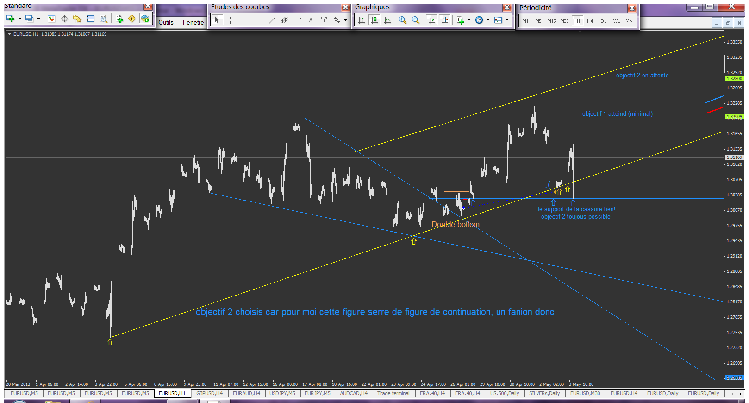
Task: Select the Arrows drawing tool
Action: [337, 20]
